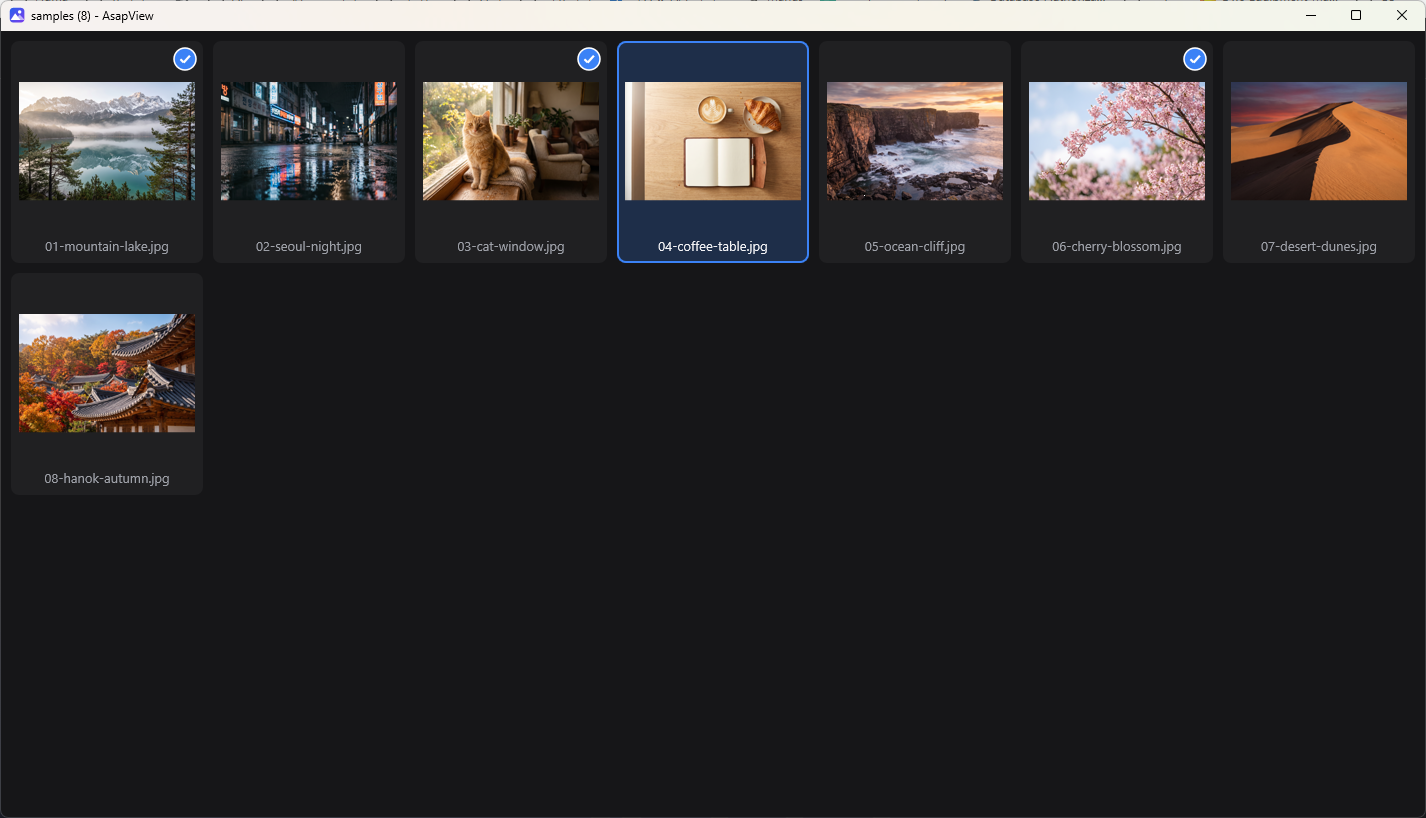Click the 01-mountain-lake.jpg file name
The width and height of the screenshot is (1426, 818).
[107, 247]
